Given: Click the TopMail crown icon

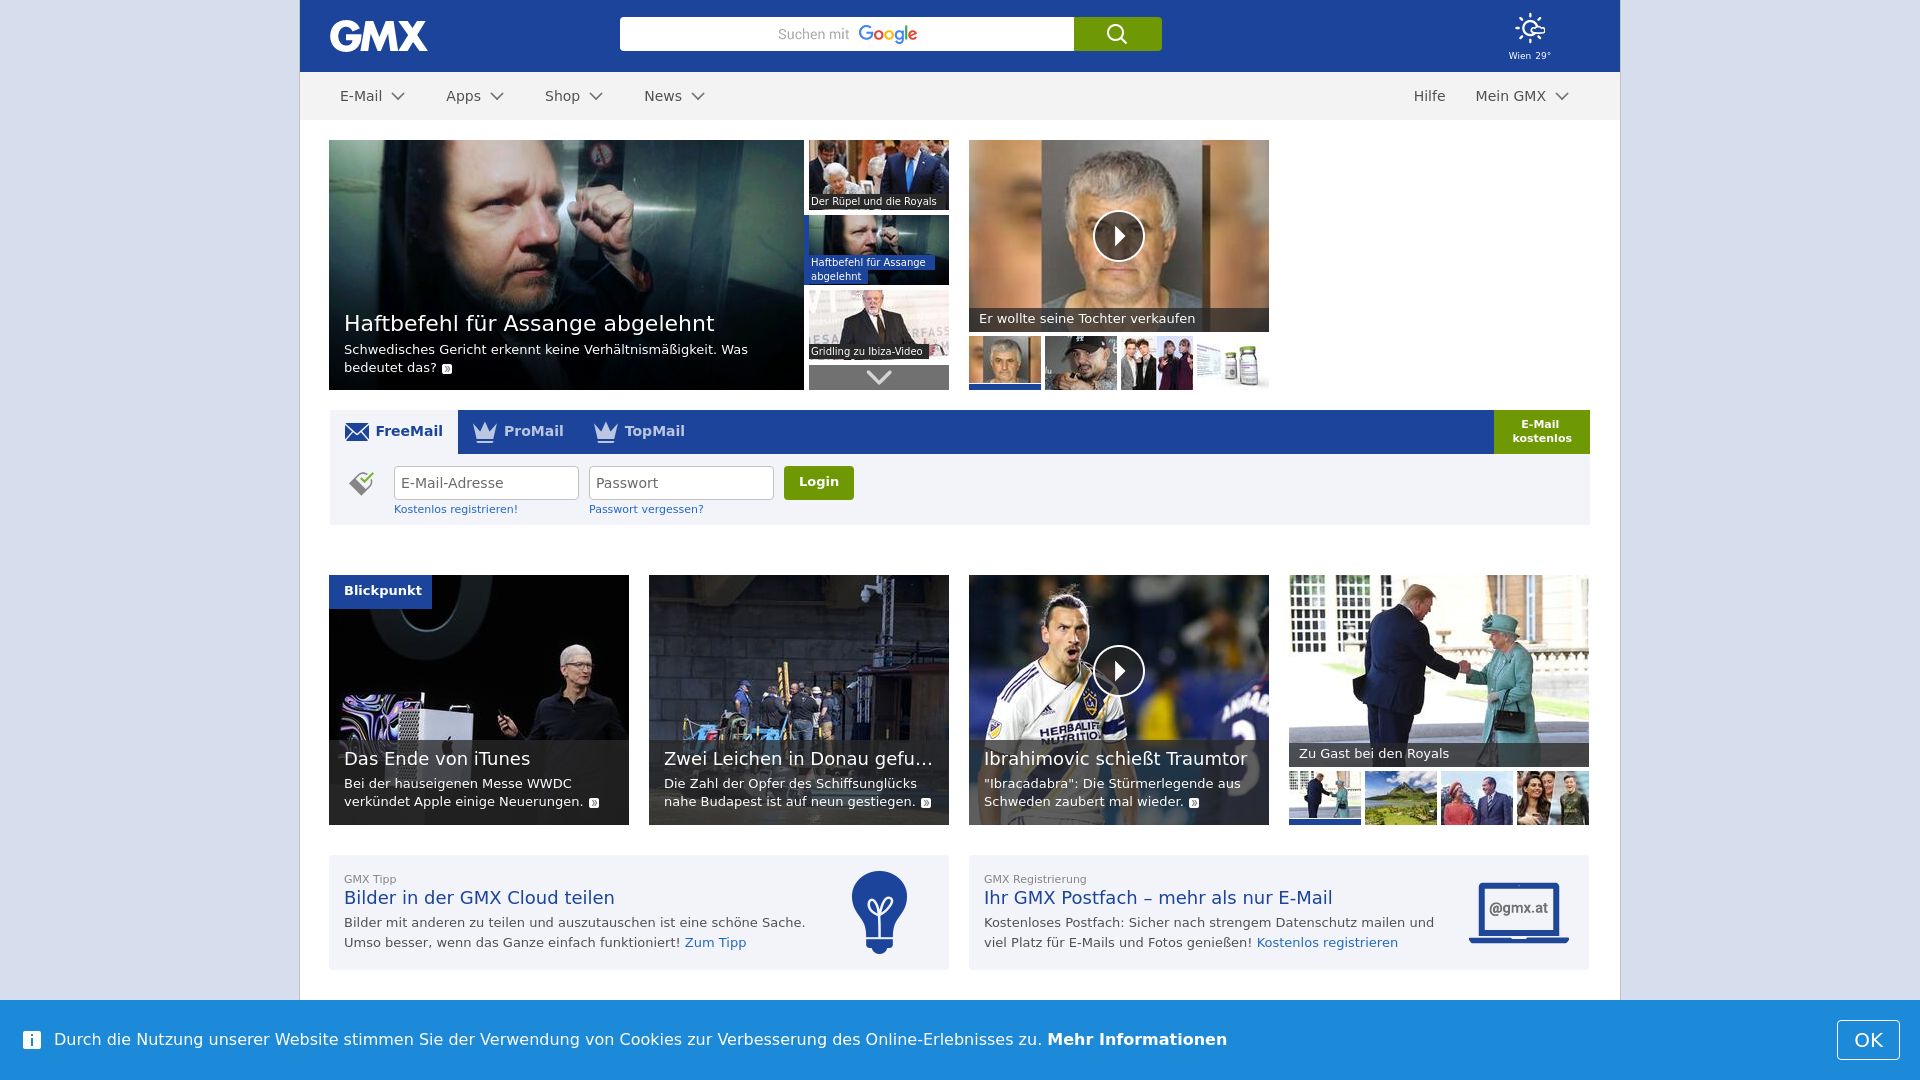Looking at the screenshot, I should pyautogui.click(x=605, y=432).
